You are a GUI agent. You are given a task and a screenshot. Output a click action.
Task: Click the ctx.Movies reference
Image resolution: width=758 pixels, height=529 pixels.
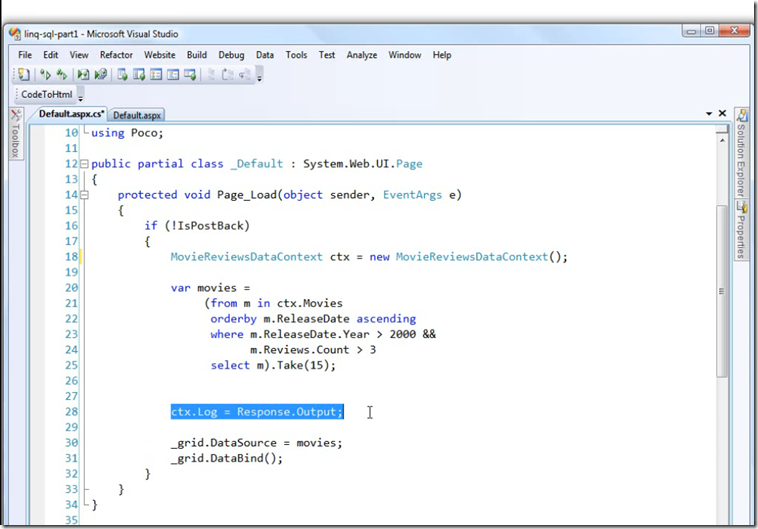tap(310, 303)
